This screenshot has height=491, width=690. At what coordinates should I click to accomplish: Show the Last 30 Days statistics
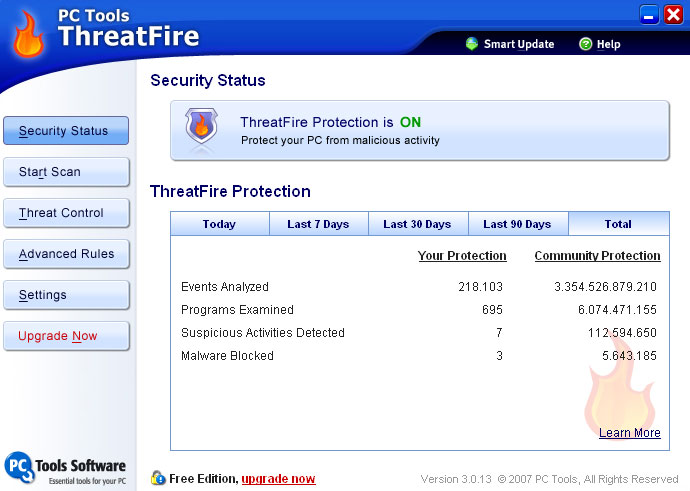pos(417,224)
